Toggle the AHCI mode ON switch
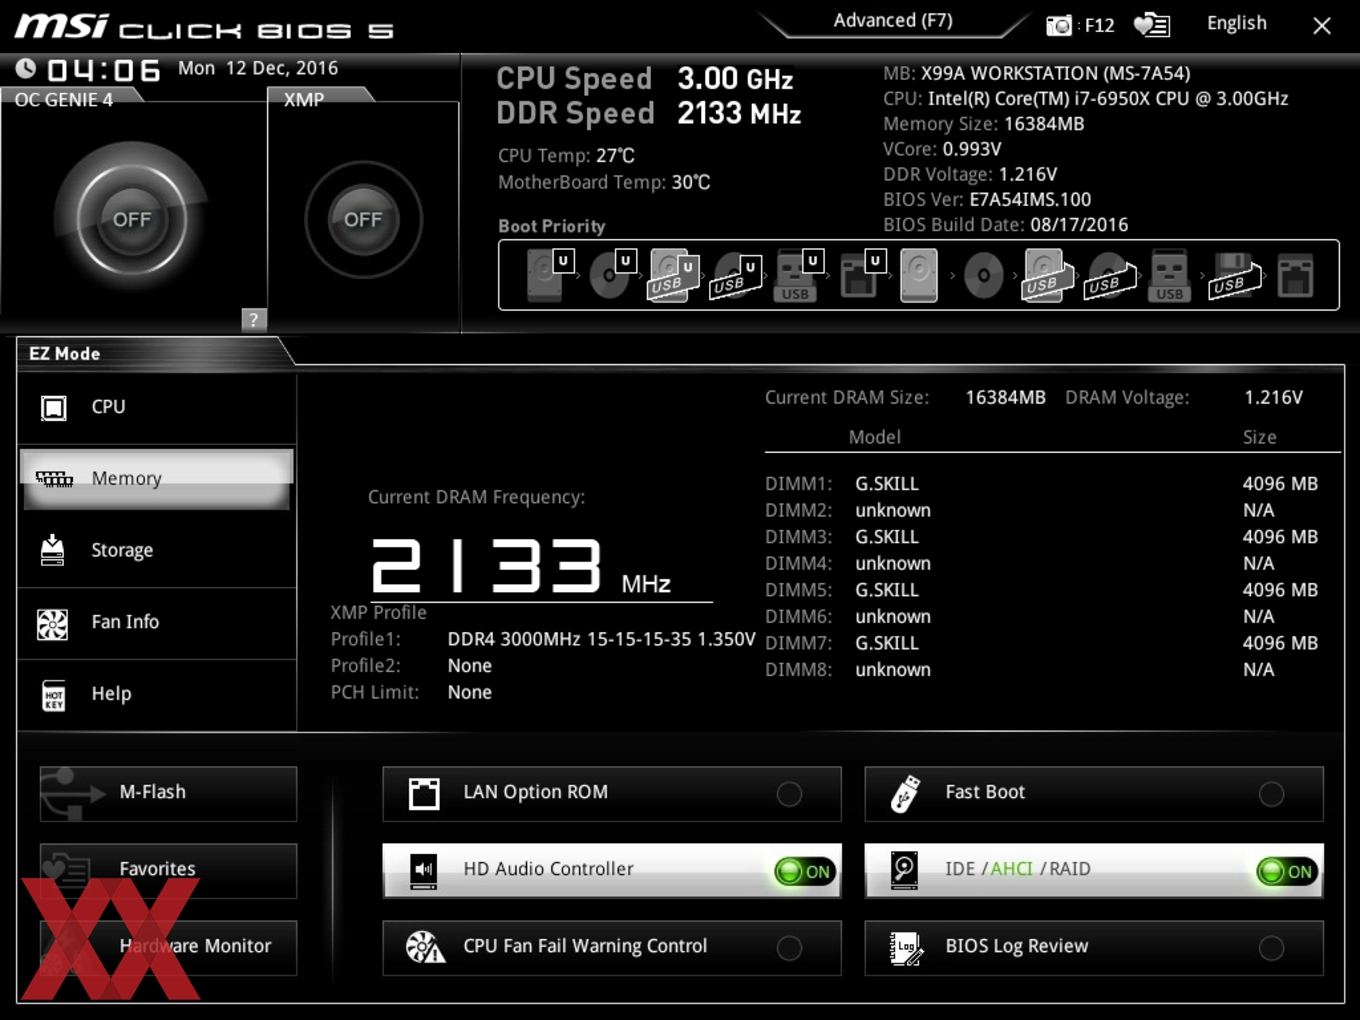1360x1020 pixels. 1287,871
